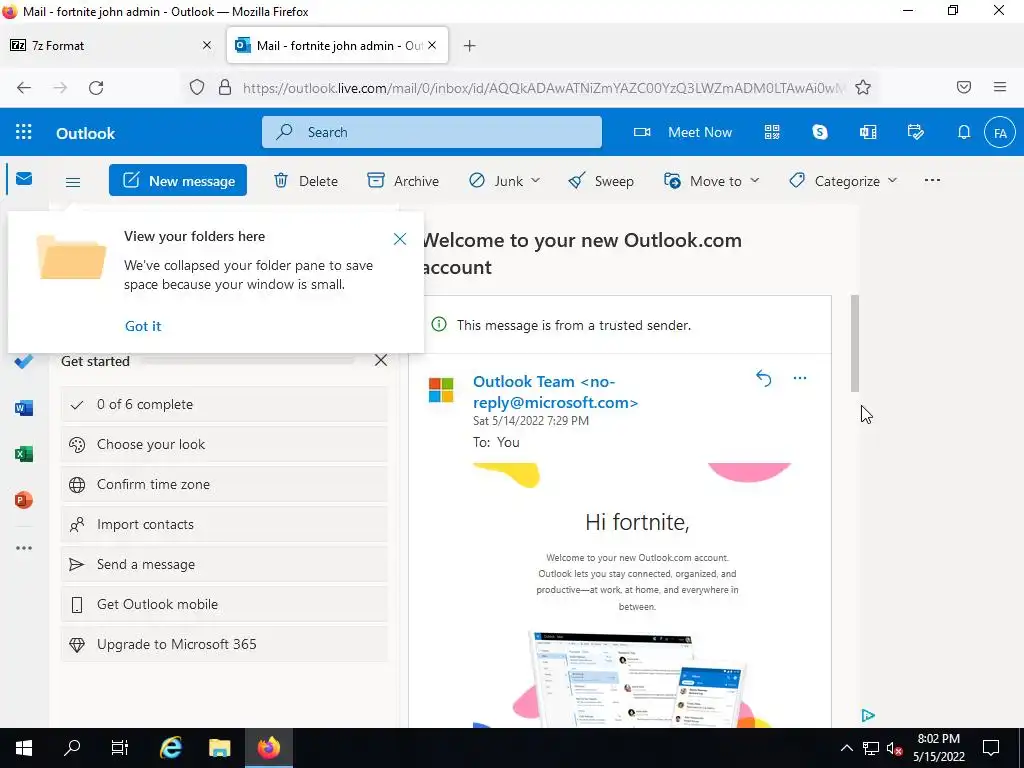
Task: Open the notifications bell
Action: tap(964, 132)
